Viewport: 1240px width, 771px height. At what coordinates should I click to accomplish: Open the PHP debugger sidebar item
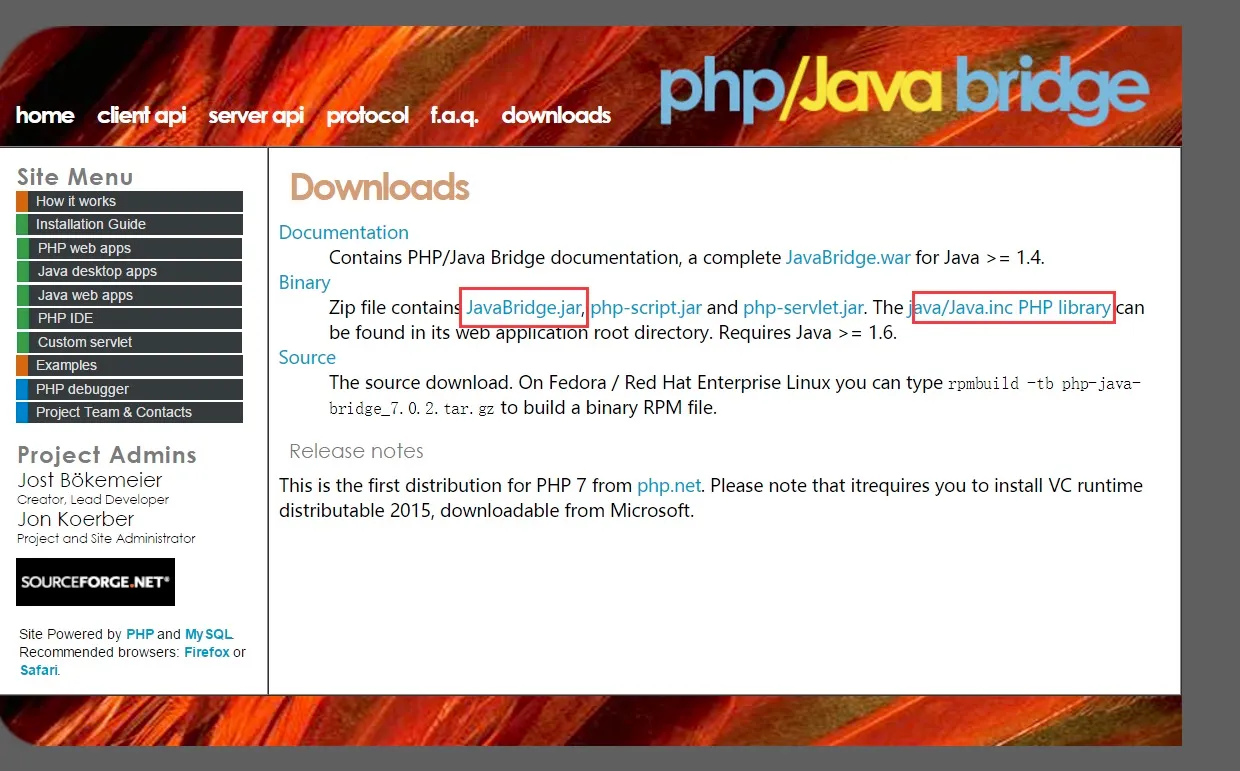82,389
